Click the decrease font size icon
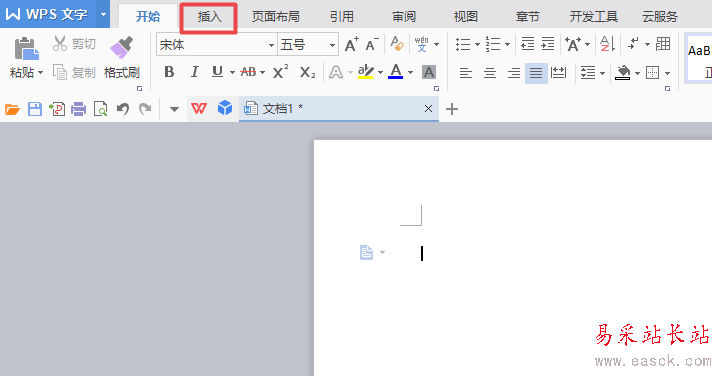The width and height of the screenshot is (712, 376). [x=372, y=45]
